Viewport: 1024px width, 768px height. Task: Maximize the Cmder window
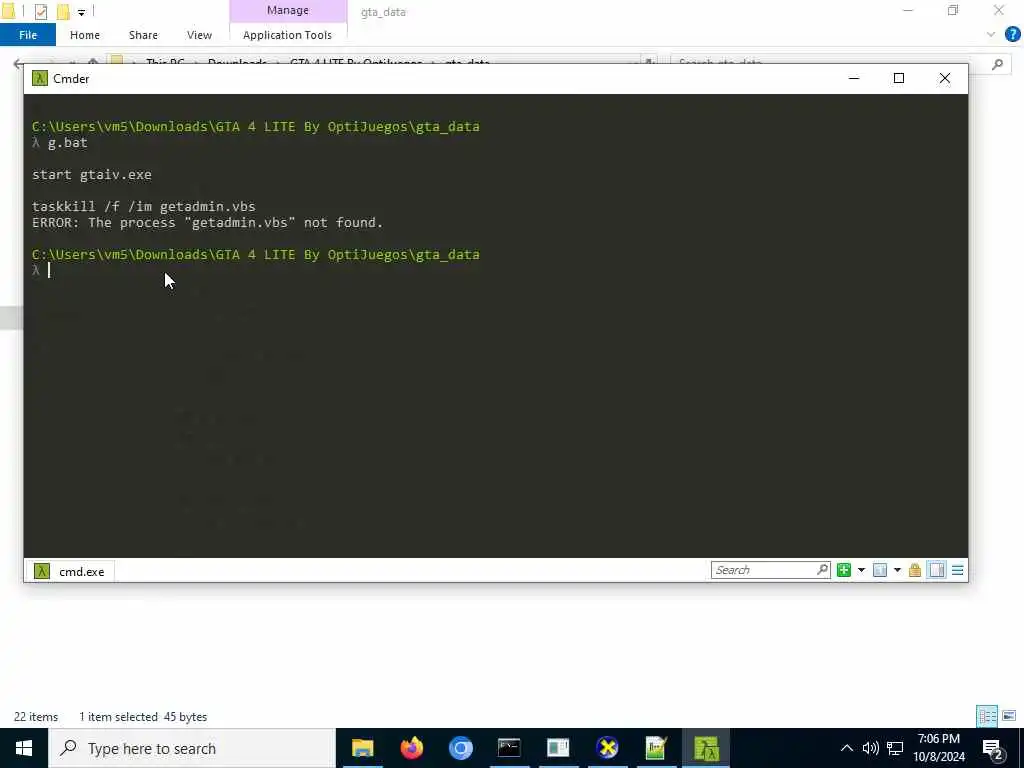click(899, 78)
